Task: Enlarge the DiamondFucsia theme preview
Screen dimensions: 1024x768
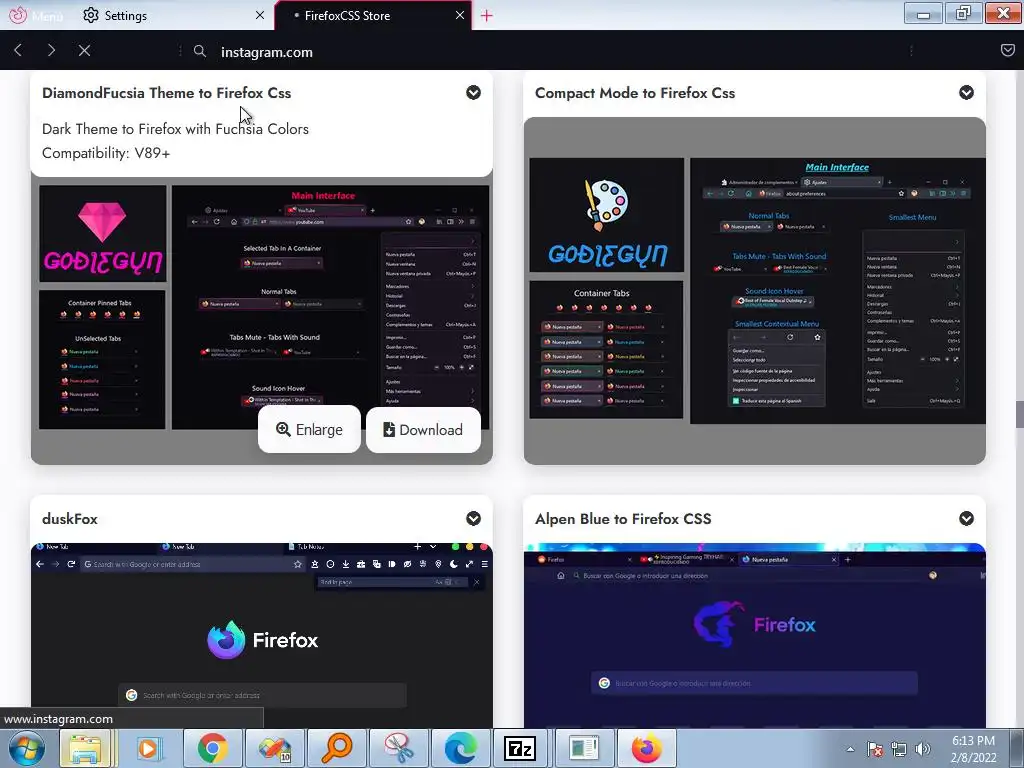Action: (x=310, y=430)
